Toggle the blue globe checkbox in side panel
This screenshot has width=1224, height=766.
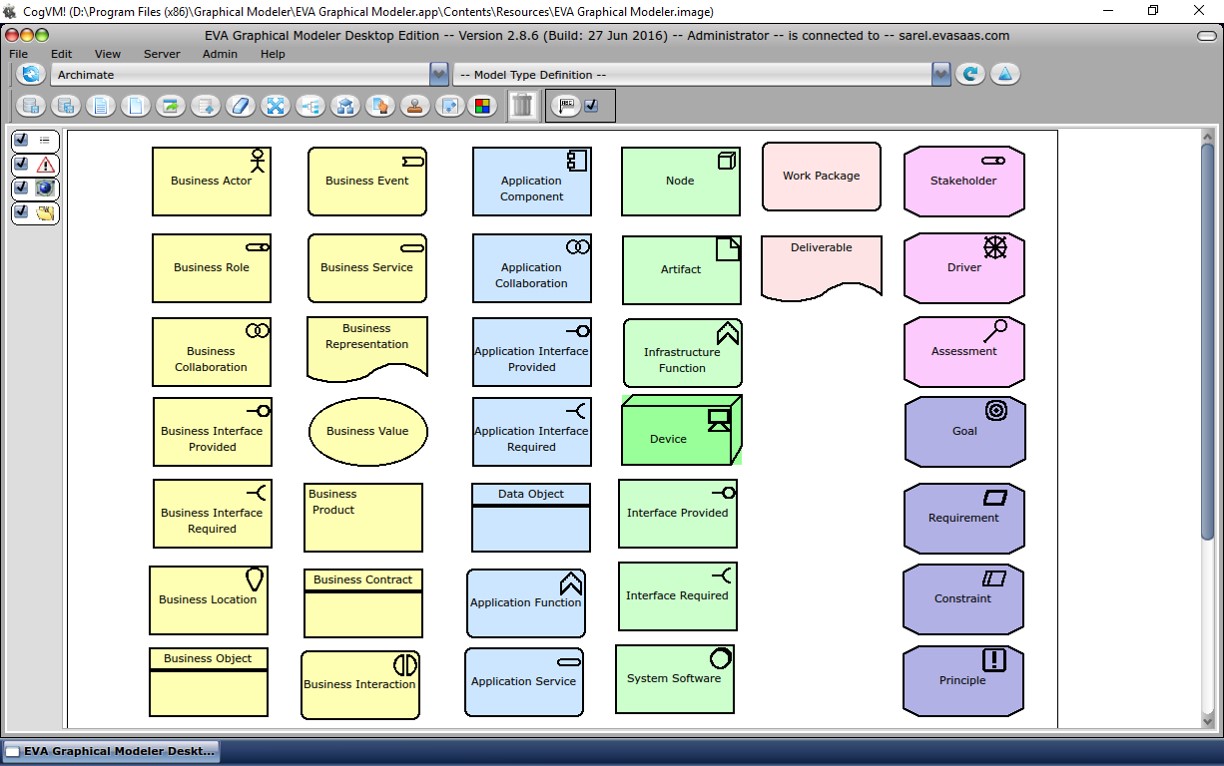pos(20,188)
